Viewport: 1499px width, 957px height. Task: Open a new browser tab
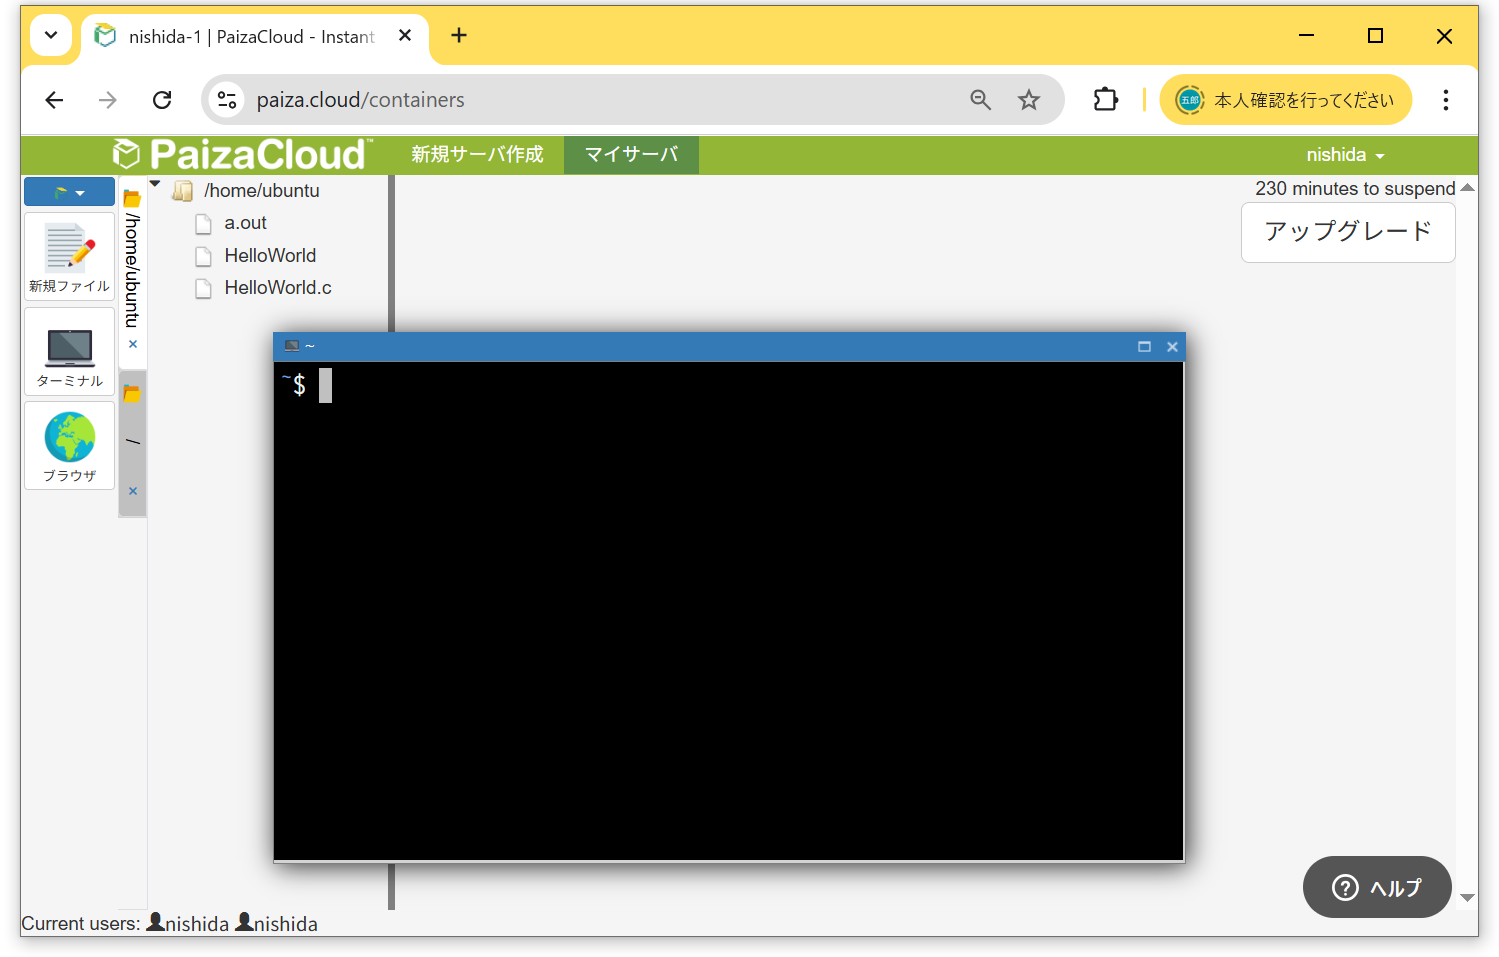(x=459, y=36)
